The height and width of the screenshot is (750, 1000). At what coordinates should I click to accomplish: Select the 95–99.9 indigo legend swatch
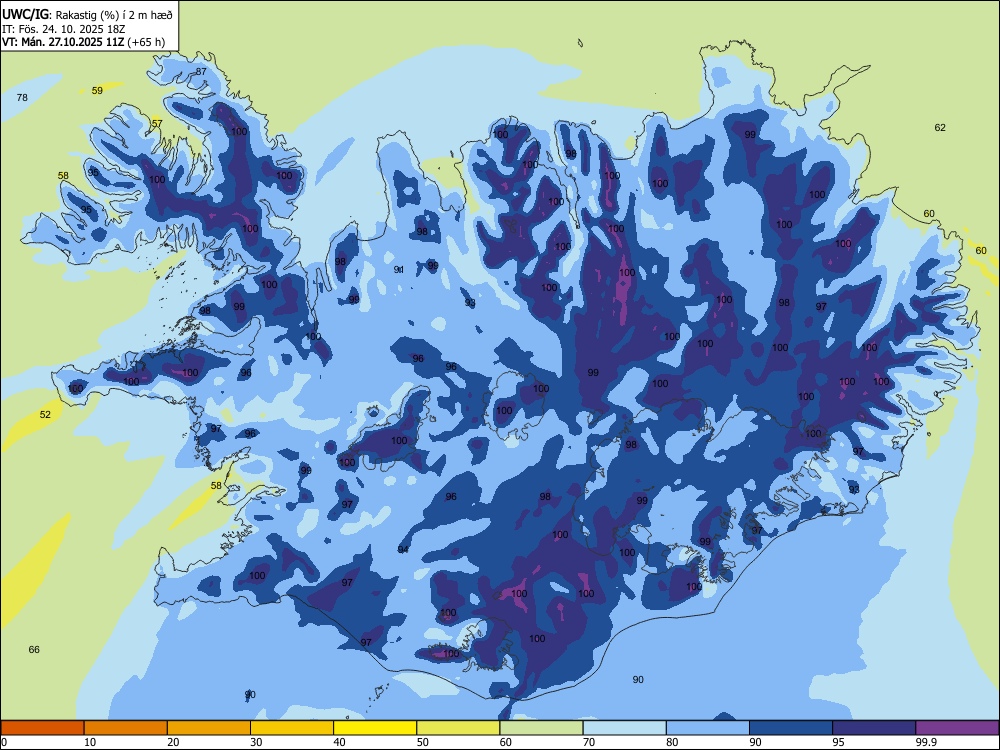click(x=874, y=728)
